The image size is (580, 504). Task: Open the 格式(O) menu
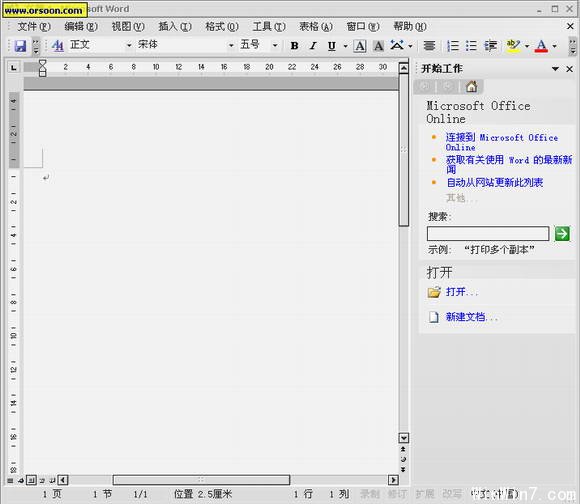pyautogui.click(x=222, y=27)
